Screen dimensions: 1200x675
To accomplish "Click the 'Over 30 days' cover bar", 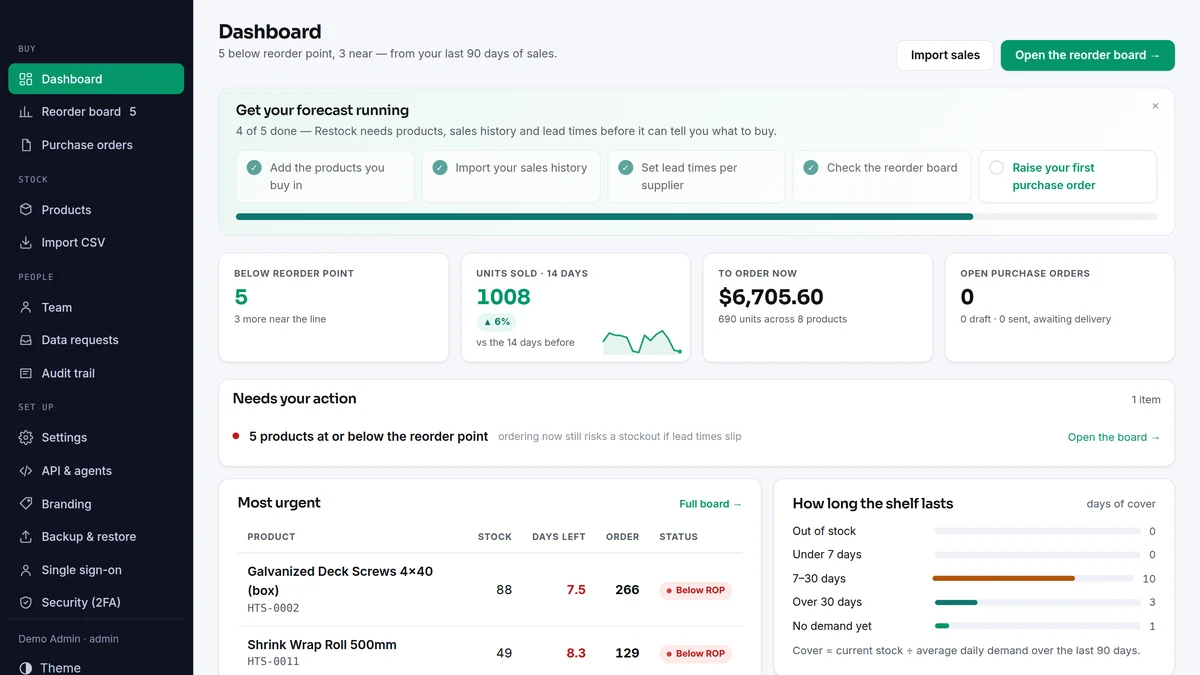I will pos(956,602).
